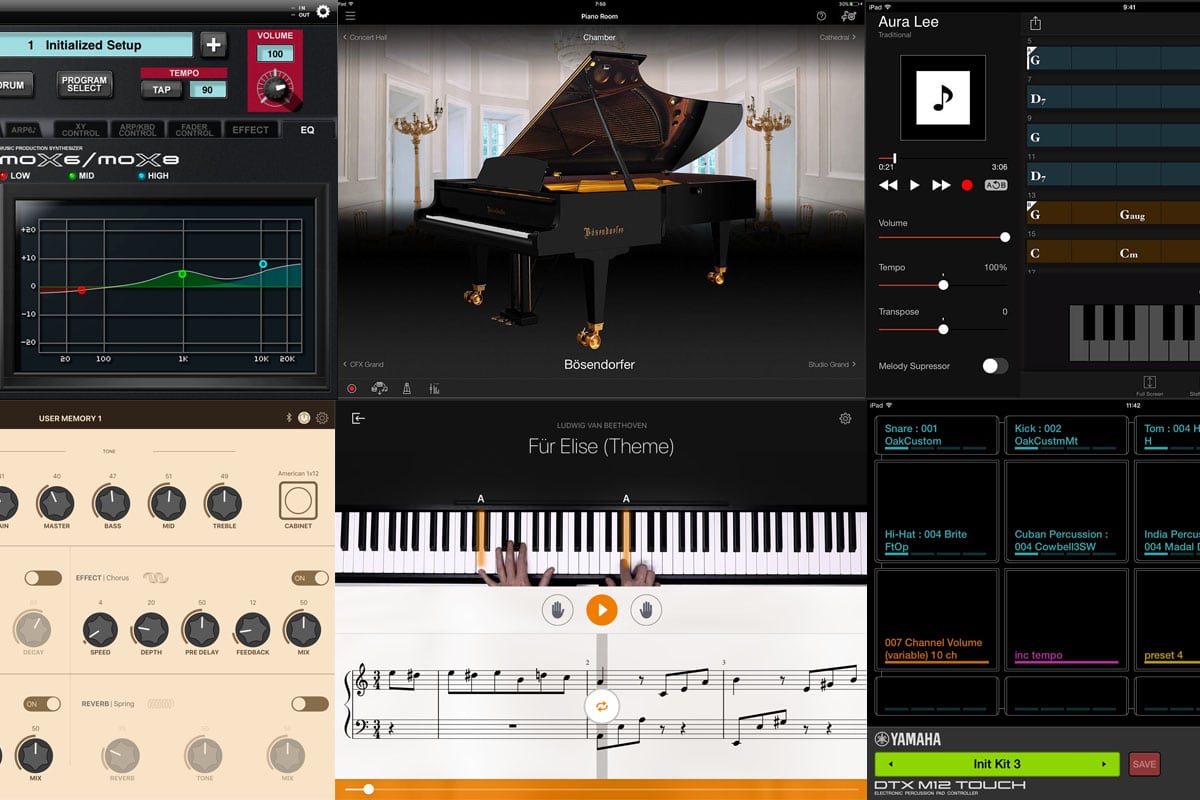Switch to the EFFECT tab
The image size is (1200, 800).
click(250, 130)
